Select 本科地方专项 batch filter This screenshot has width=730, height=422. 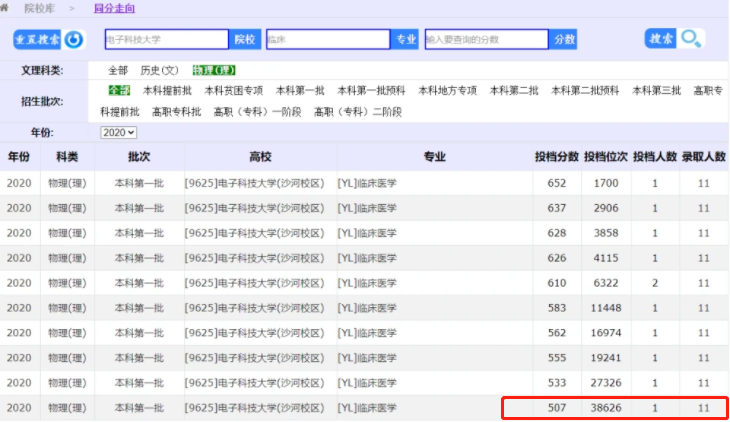447,90
